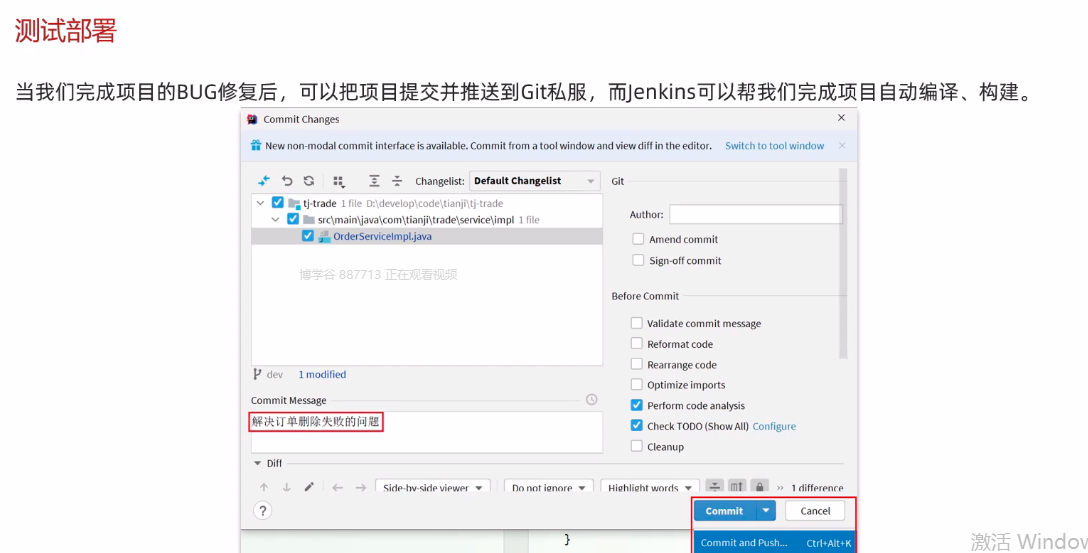Click the Author input field
This screenshot has width=1088, height=553.
[756, 214]
